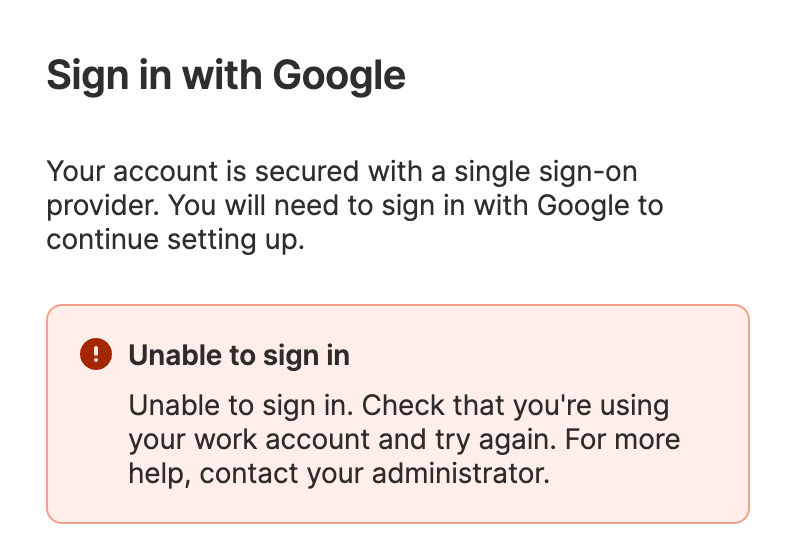Image resolution: width=796 pixels, height=554 pixels.
Task: Click the red error exclamation icon
Action: point(97,354)
